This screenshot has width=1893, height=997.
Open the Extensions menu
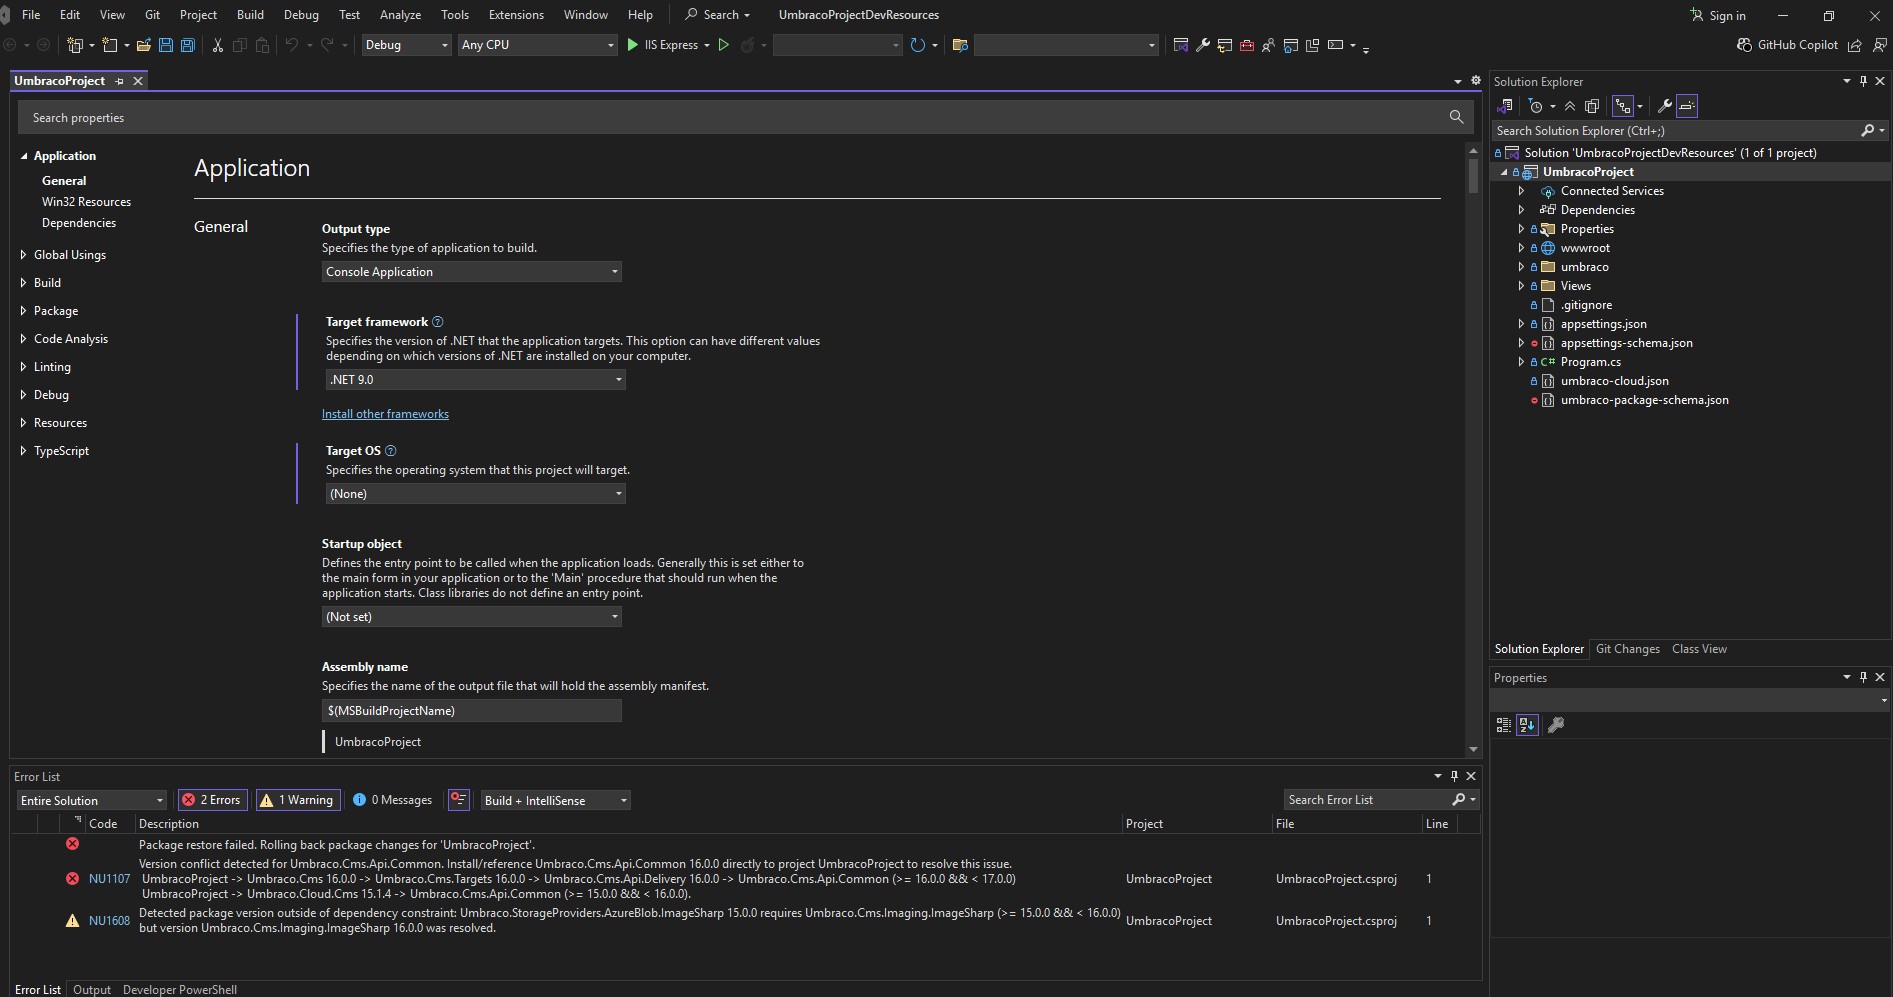[516, 15]
